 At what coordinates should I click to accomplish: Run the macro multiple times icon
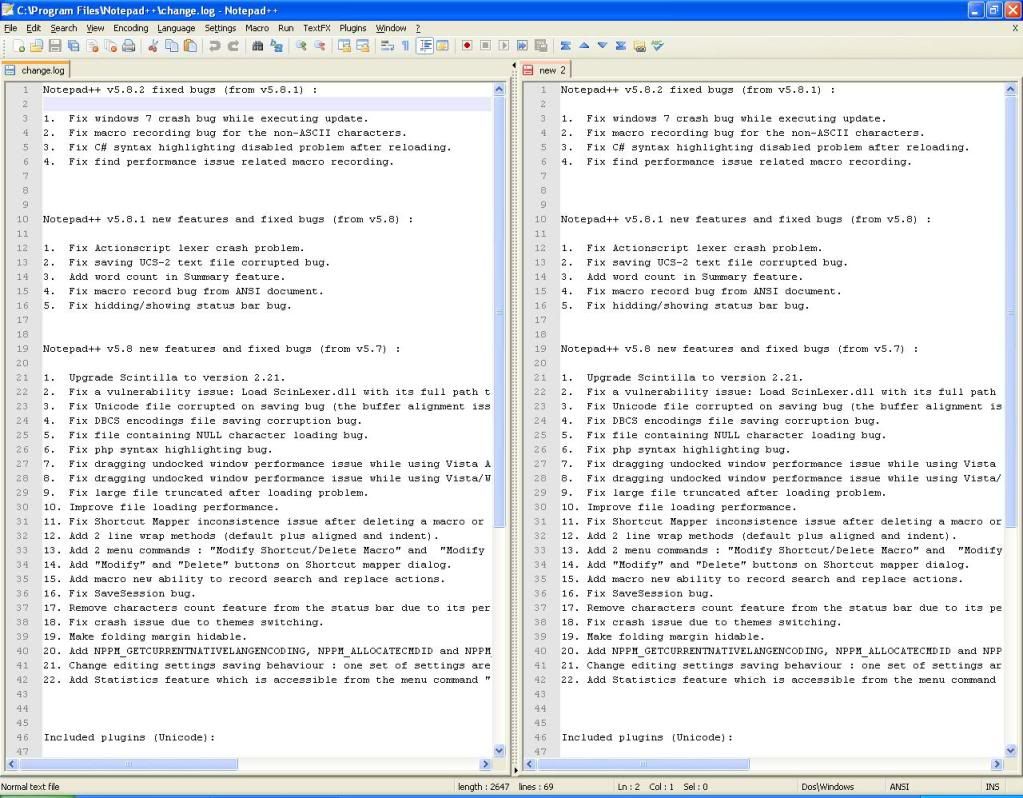pos(522,46)
